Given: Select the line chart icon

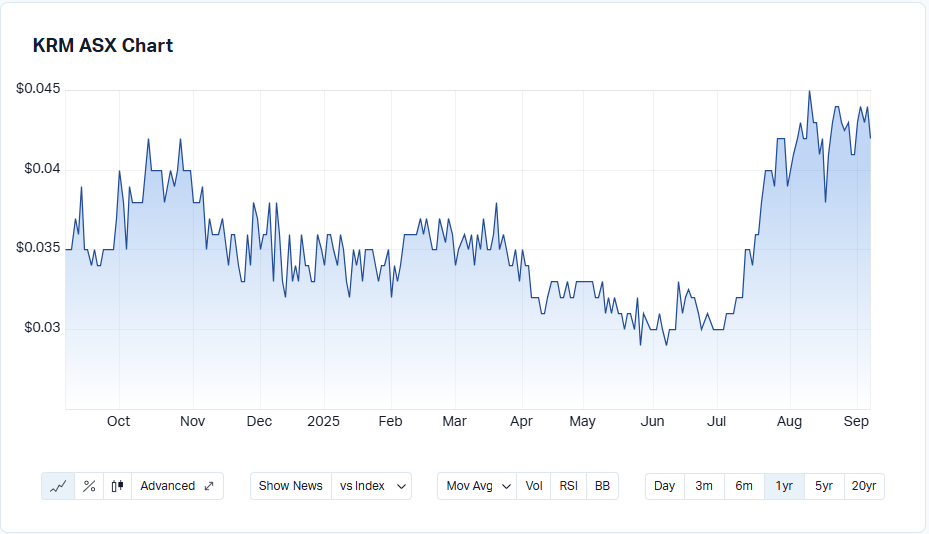Looking at the screenshot, I should tap(58, 486).
